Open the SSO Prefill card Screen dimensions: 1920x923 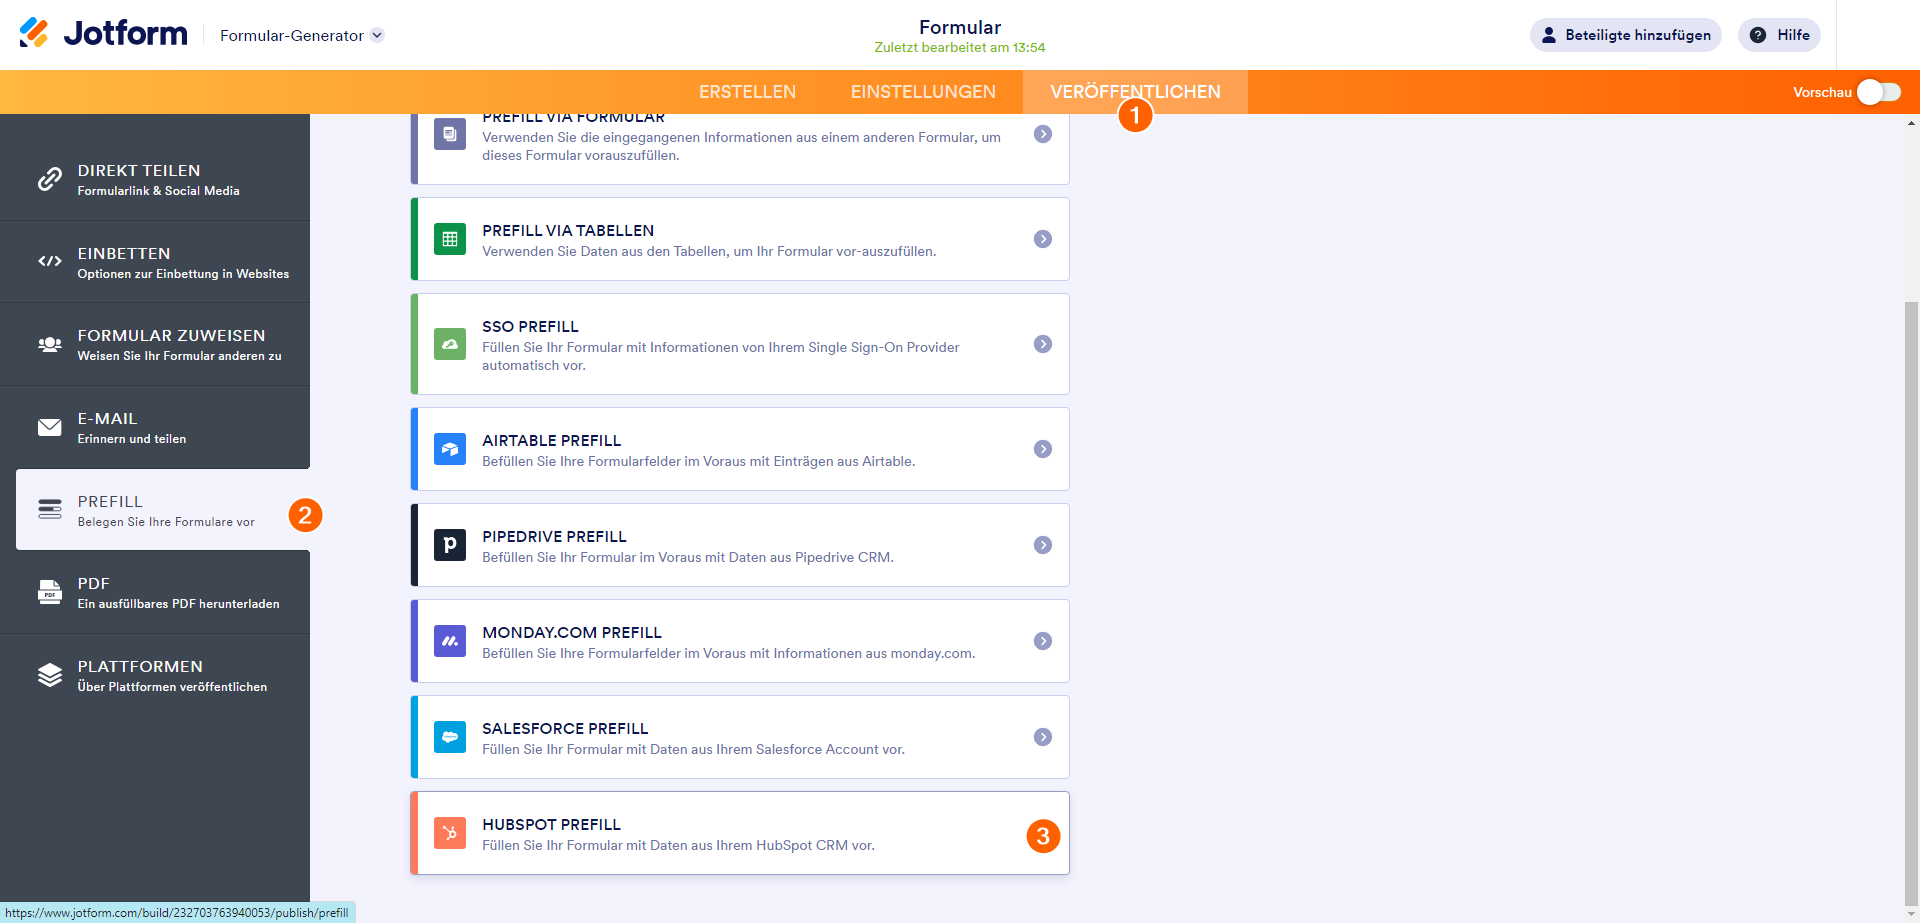740,344
